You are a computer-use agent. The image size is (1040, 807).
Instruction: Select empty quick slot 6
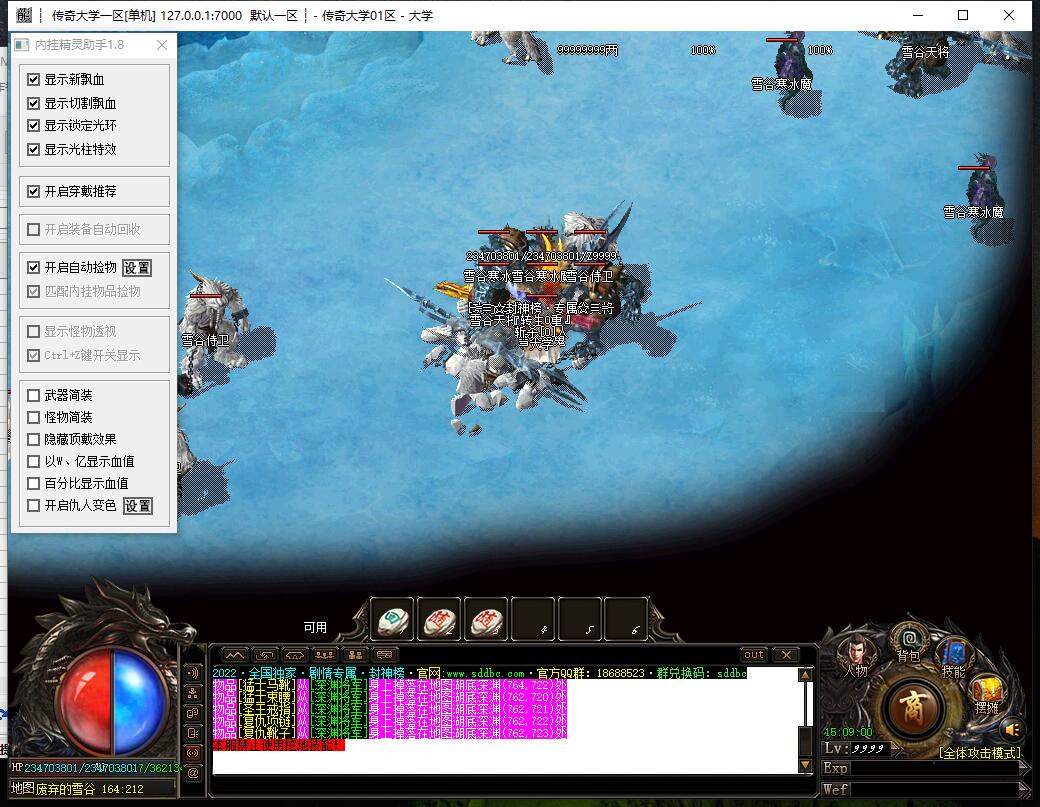[626, 619]
